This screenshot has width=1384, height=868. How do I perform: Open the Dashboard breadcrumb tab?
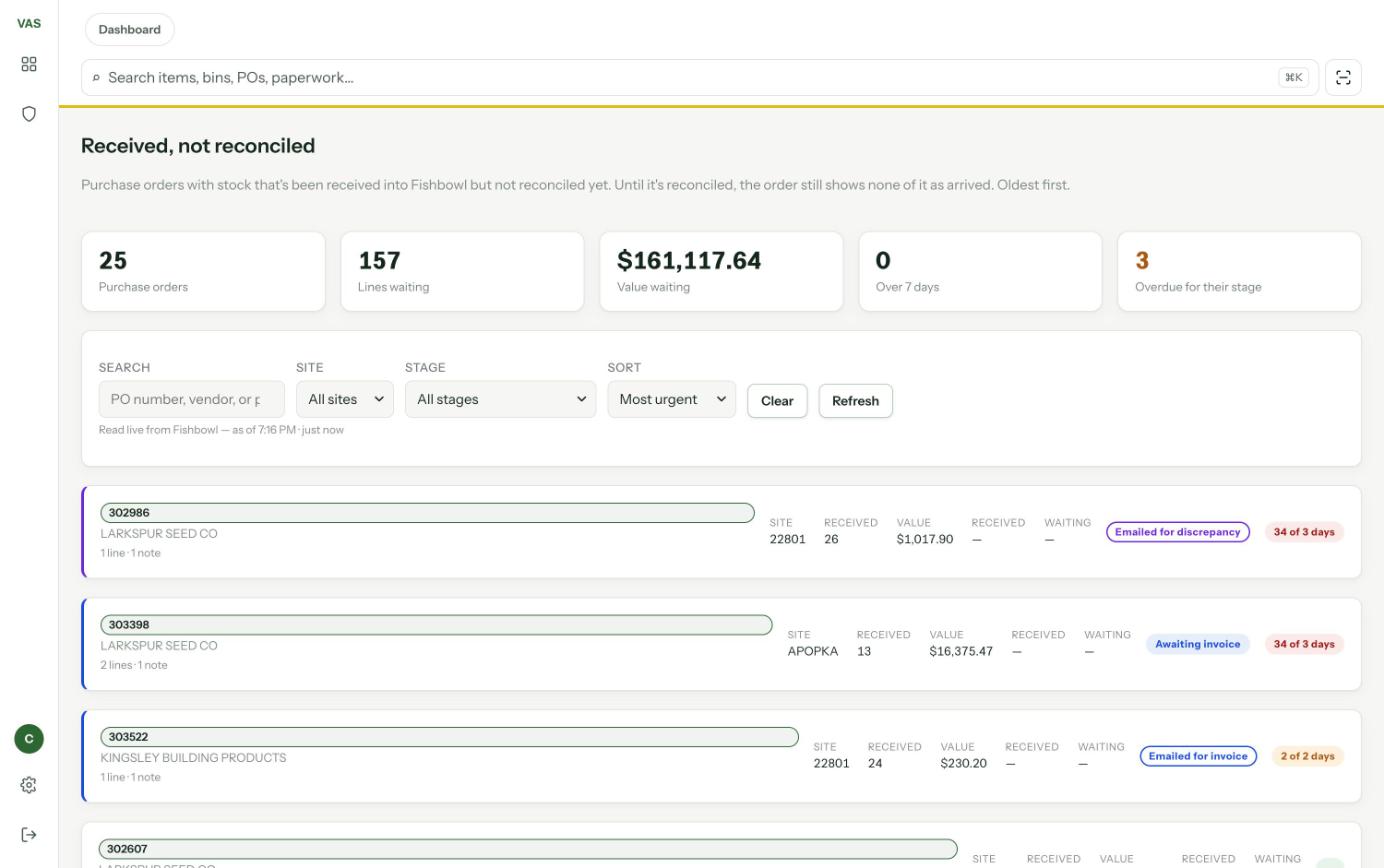coord(130,30)
